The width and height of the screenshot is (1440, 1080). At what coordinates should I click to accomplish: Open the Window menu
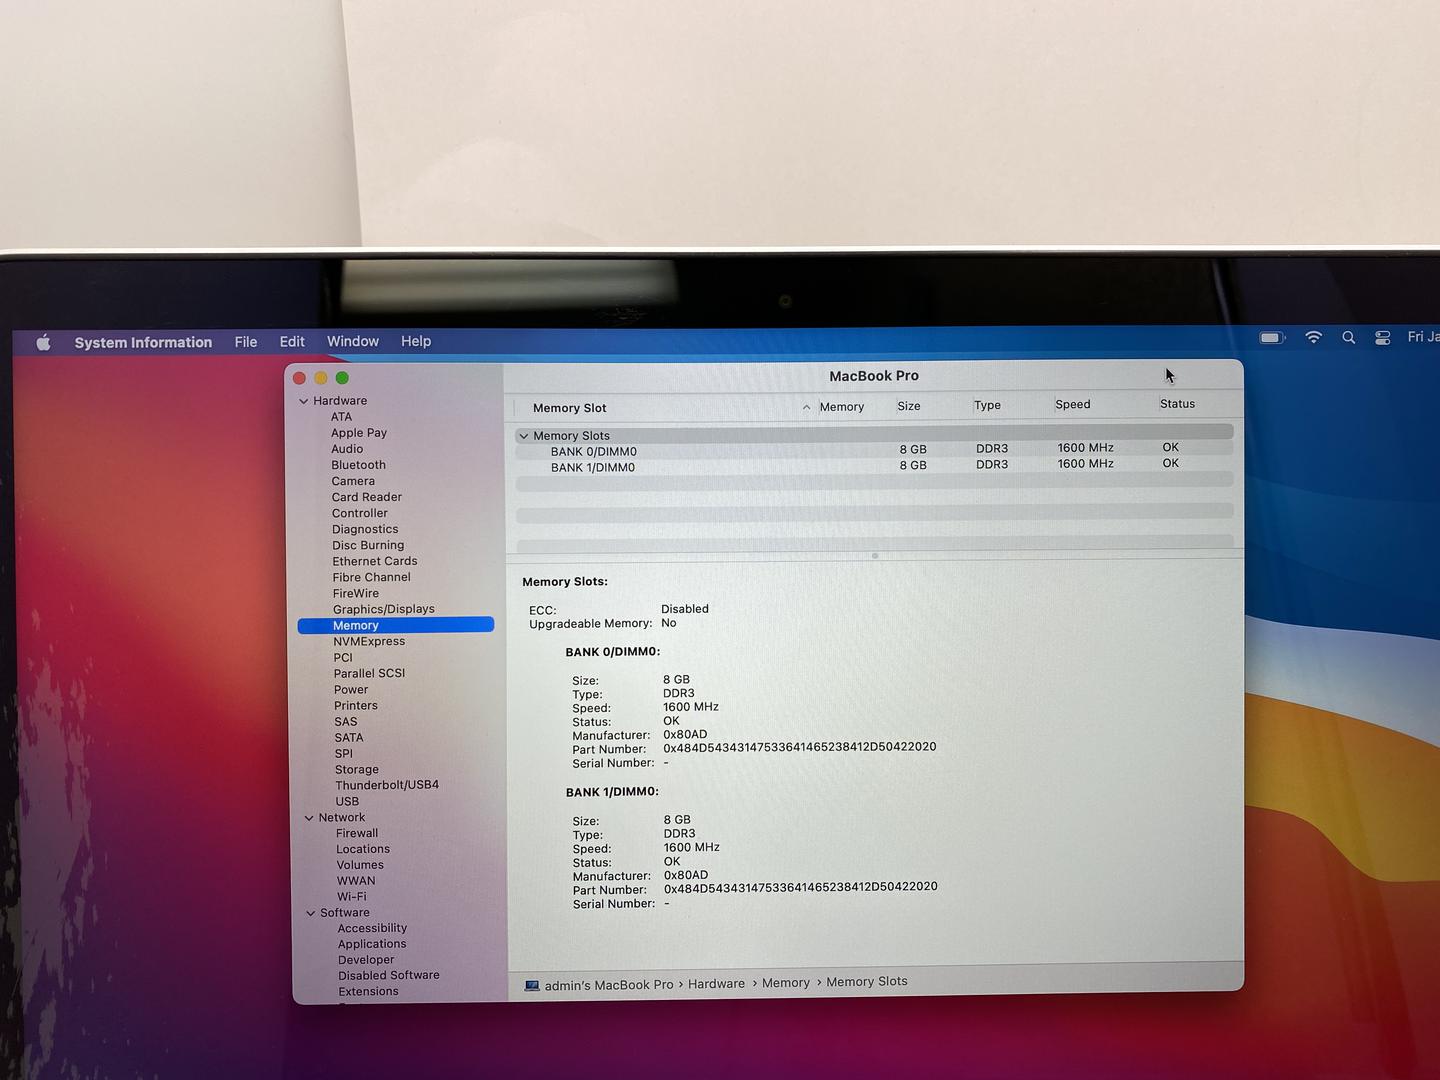coord(353,341)
